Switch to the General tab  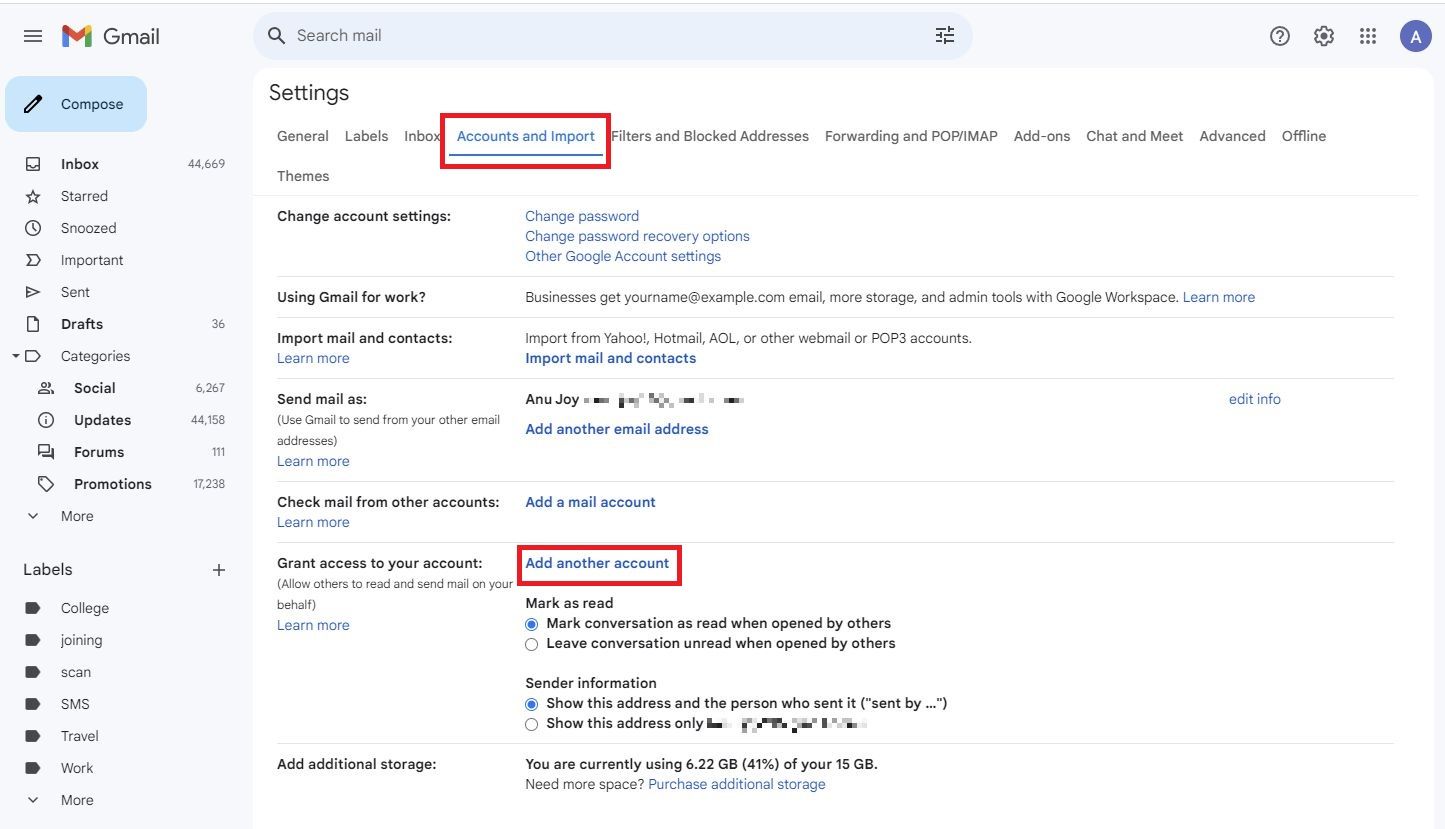[303, 136]
